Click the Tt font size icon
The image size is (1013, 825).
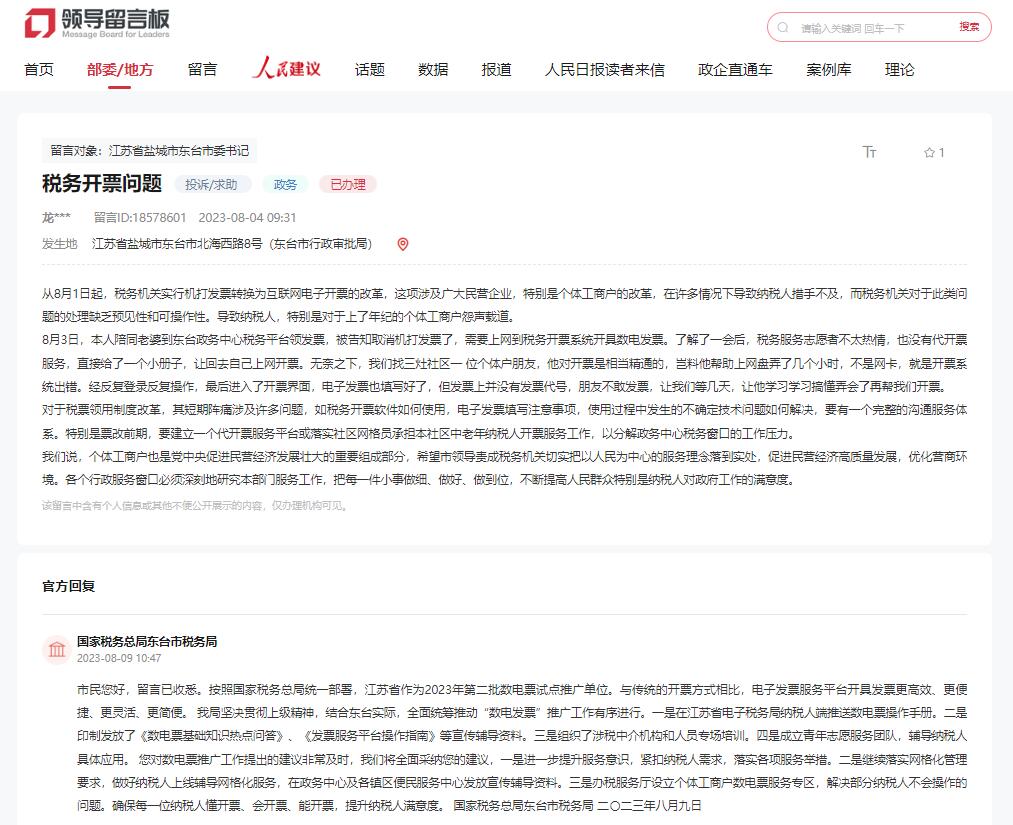[x=870, y=152]
